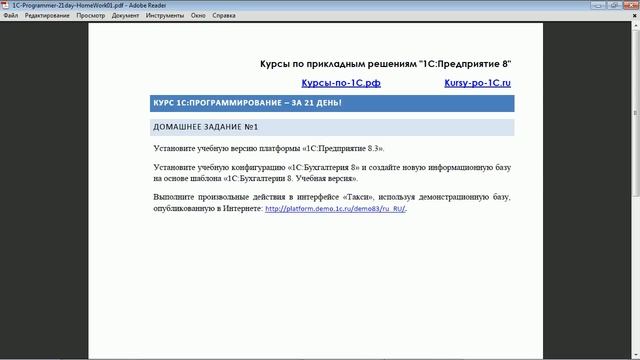The width and height of the screenshot is (640, 360).
Task: Follow the Kursy-po-1C.ru link
Action: (477, 83)
